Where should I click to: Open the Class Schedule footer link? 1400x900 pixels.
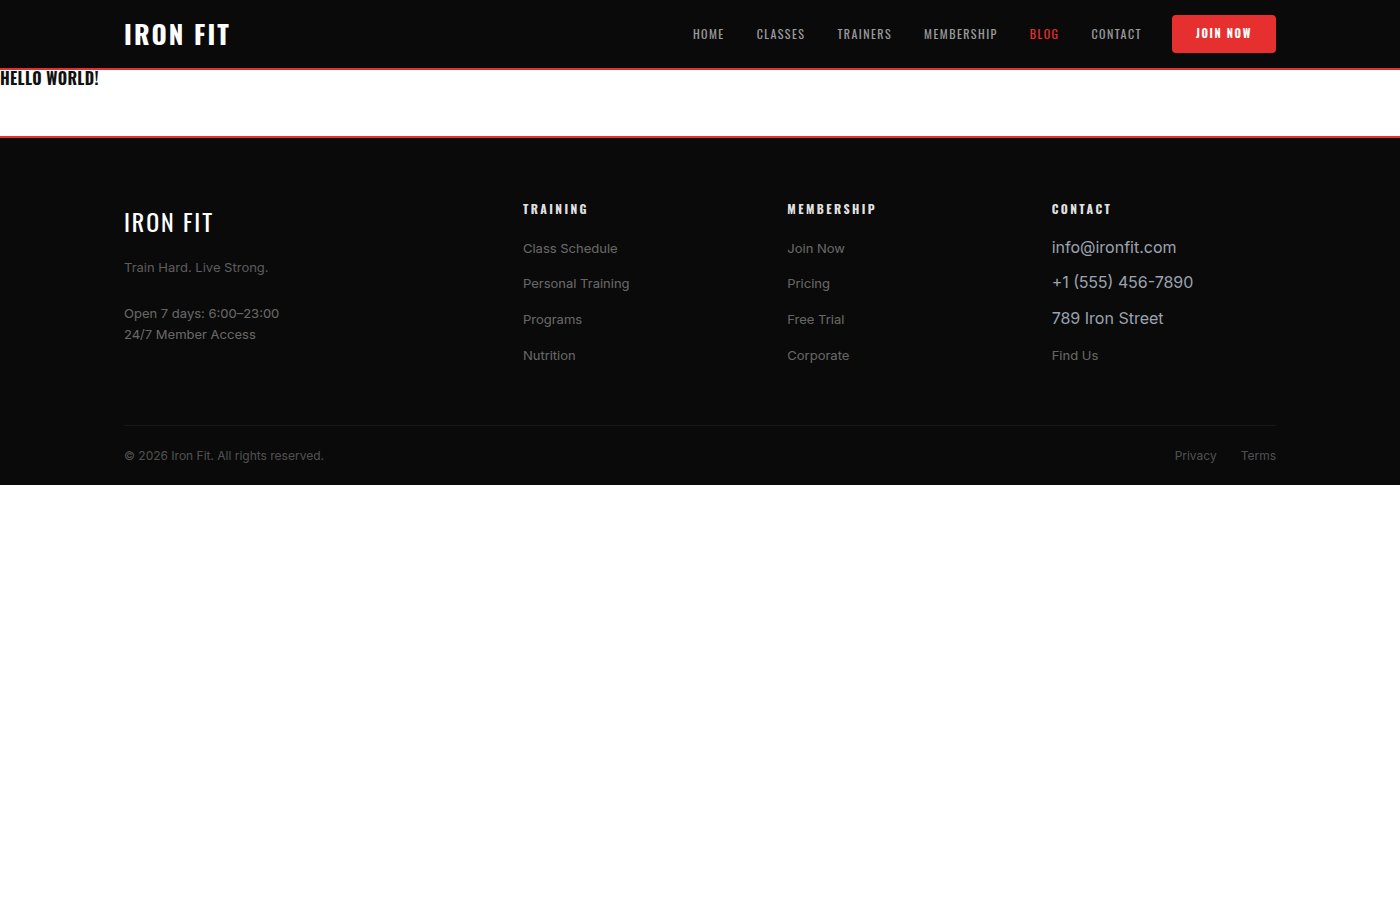click(570, 248)
